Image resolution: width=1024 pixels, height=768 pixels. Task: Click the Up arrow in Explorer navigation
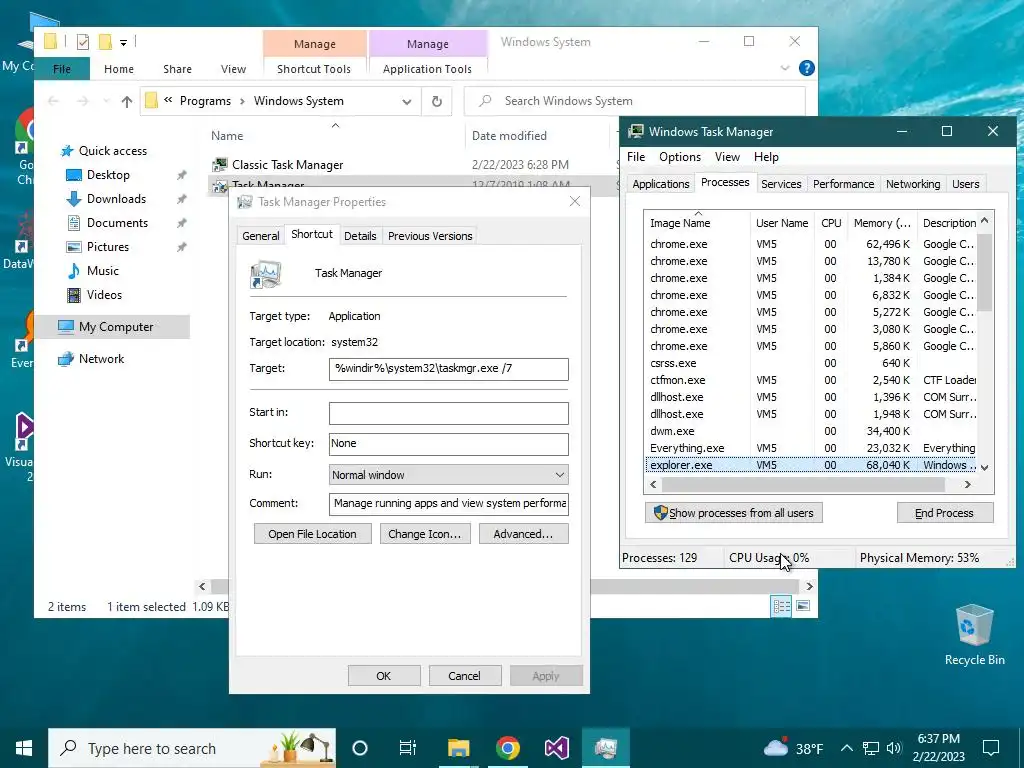tap(127, 101)
